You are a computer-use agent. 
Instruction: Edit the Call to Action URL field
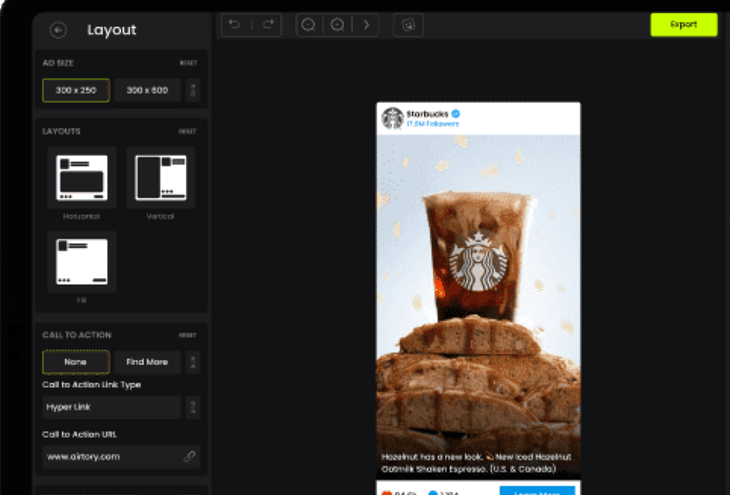click(x=121, y=457)
